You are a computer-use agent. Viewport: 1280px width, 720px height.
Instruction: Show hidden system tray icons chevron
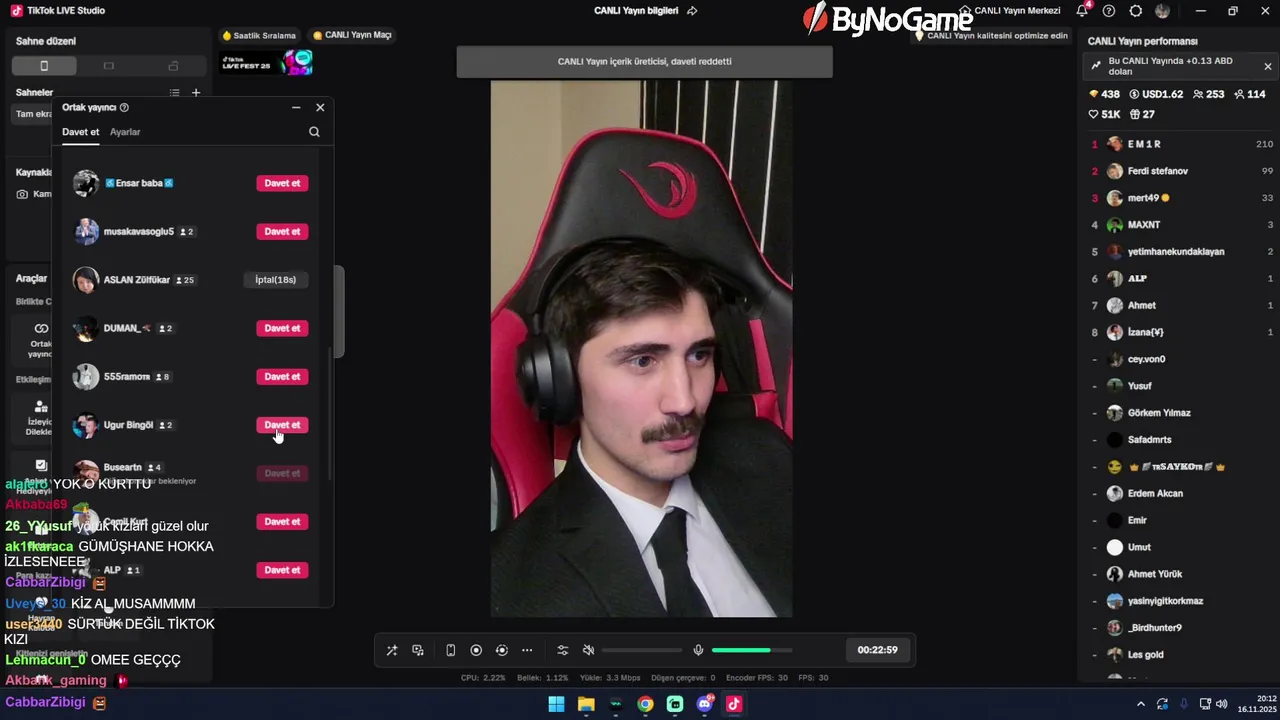1141,704
